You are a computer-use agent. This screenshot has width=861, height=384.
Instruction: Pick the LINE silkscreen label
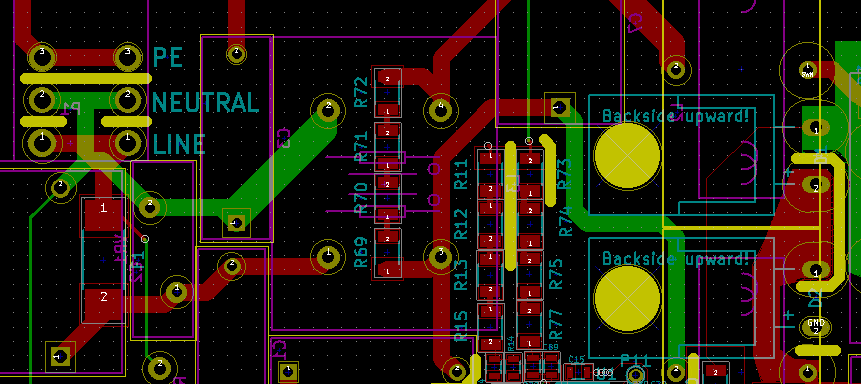point(180,144)
